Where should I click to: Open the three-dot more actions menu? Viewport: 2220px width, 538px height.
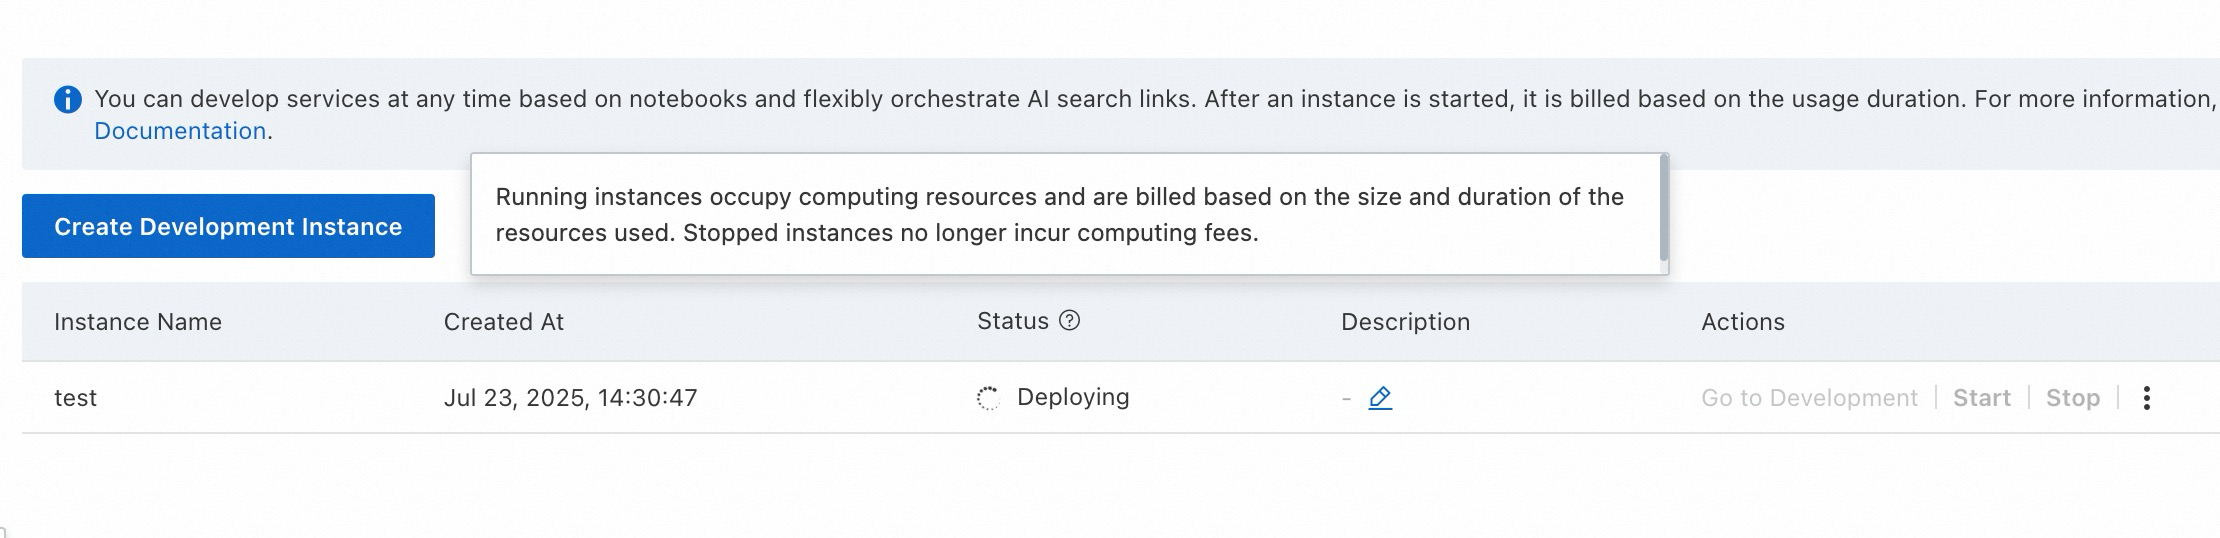click(x=2146, y=398)
